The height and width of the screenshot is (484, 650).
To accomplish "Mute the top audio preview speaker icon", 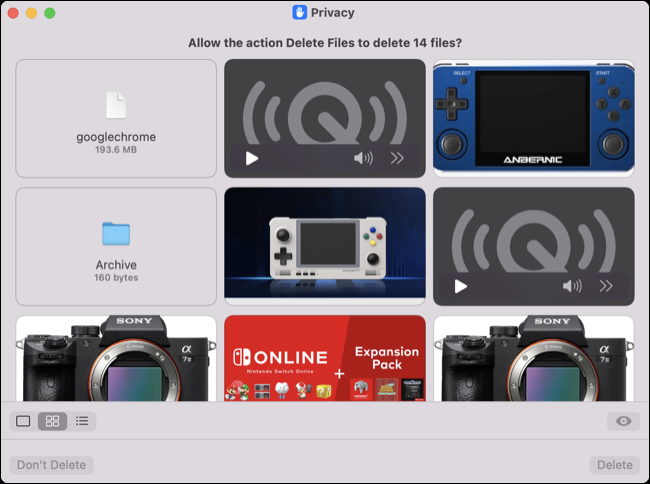I will coord(363,158).
